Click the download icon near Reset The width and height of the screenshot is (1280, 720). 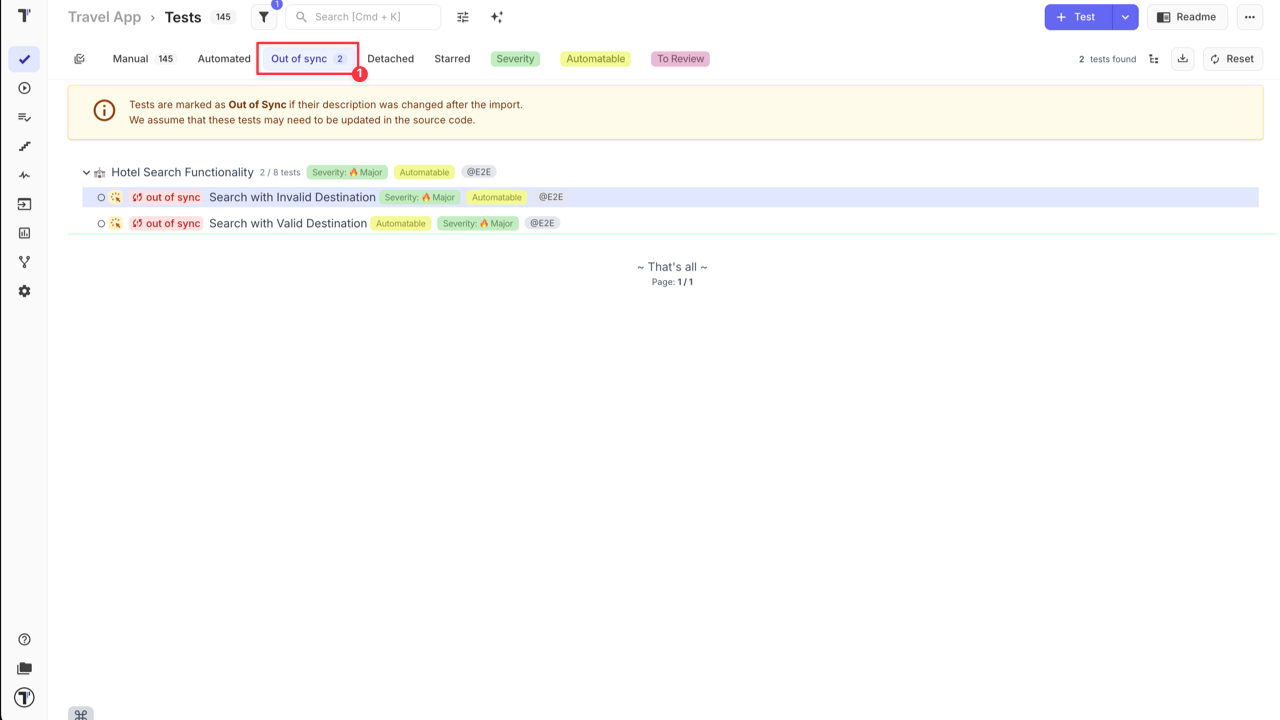(1182, 58)
